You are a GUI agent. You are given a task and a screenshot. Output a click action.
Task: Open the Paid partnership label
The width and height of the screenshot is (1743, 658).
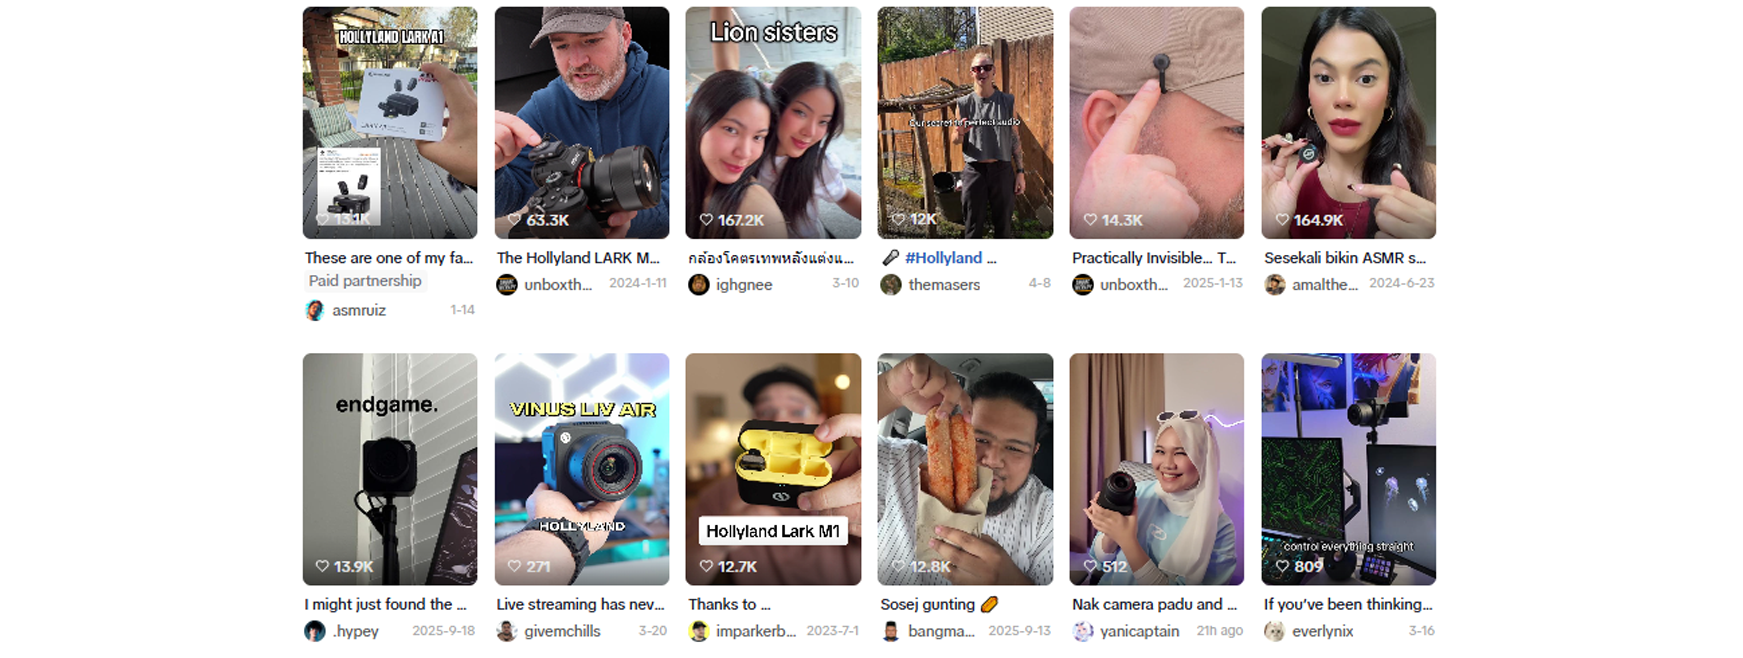365,281
